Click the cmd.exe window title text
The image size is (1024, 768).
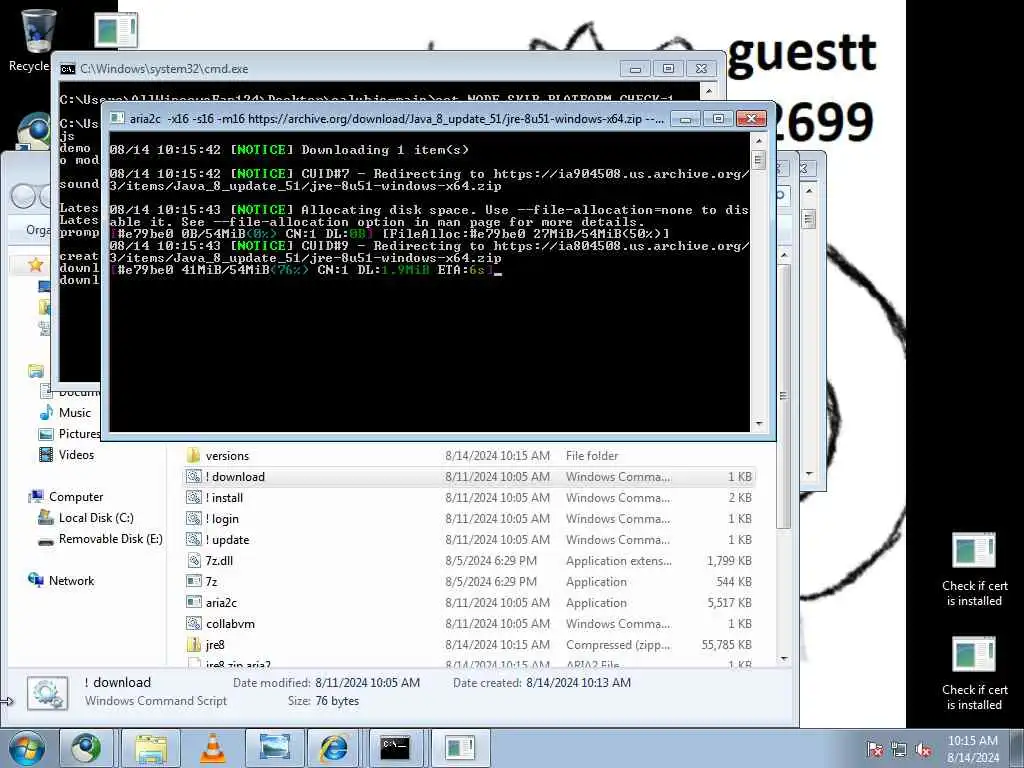164,69
